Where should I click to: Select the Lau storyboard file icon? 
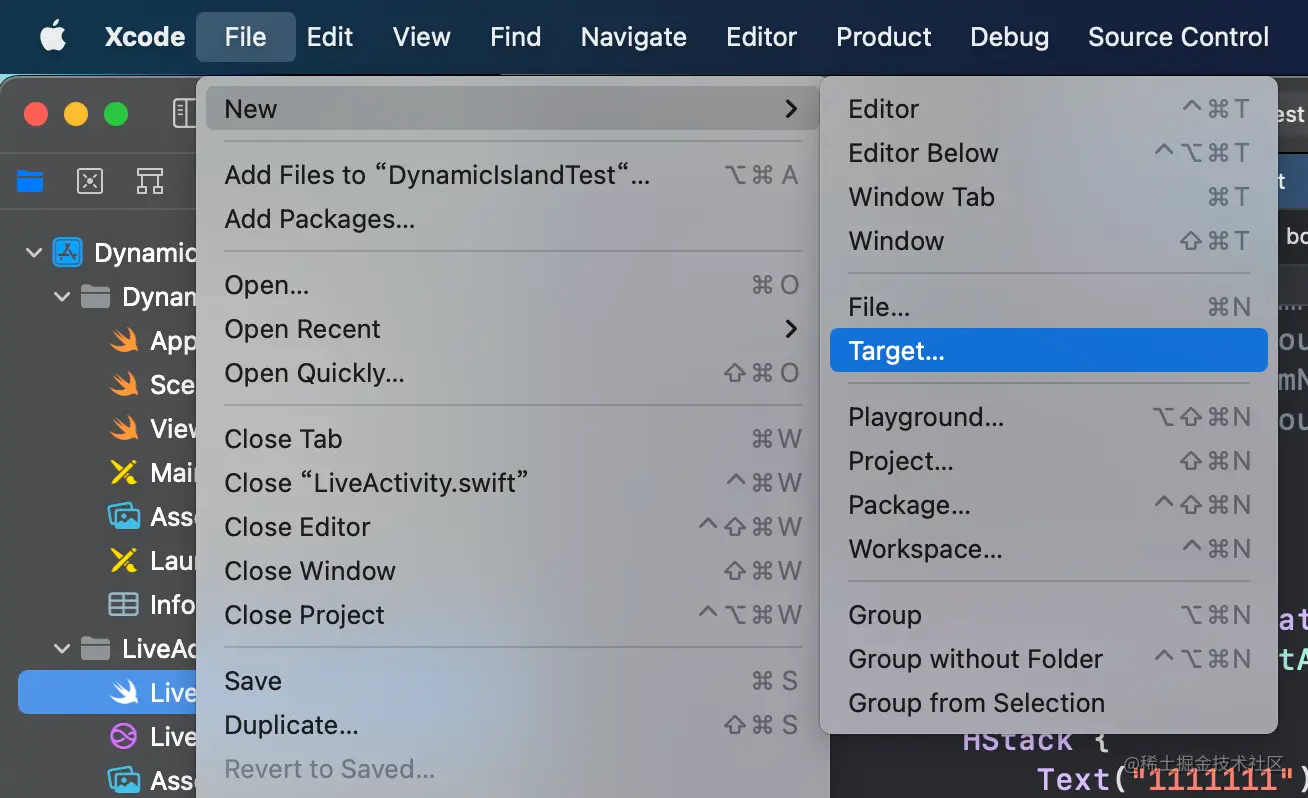tap(123, 560)
